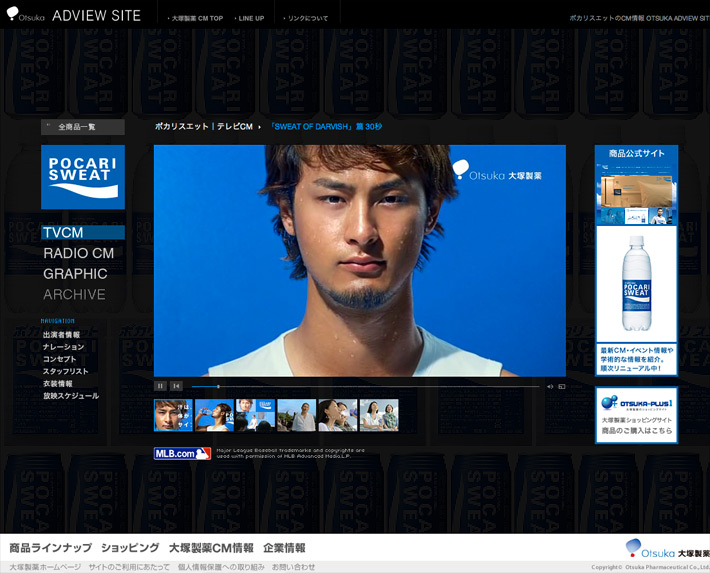Image resolution: width=710 pixels, height=573 pixels.
Task: Click the Pocari Sweat logo tile
Action: tap(83, 177)
